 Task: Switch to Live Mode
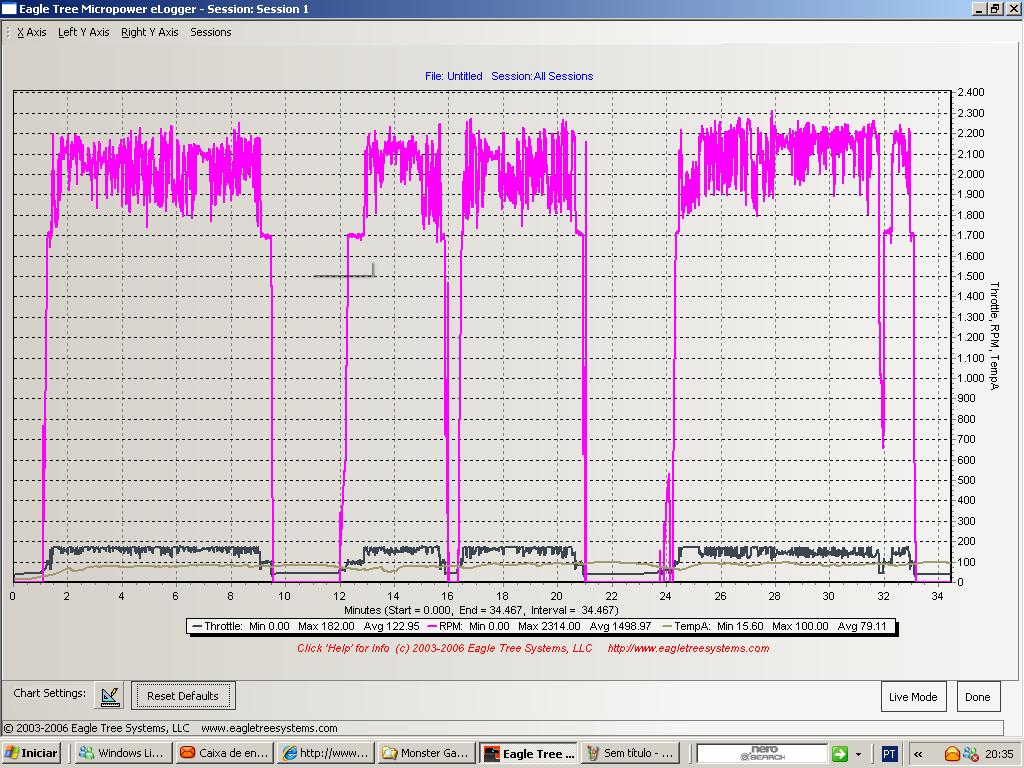point(913,697)
